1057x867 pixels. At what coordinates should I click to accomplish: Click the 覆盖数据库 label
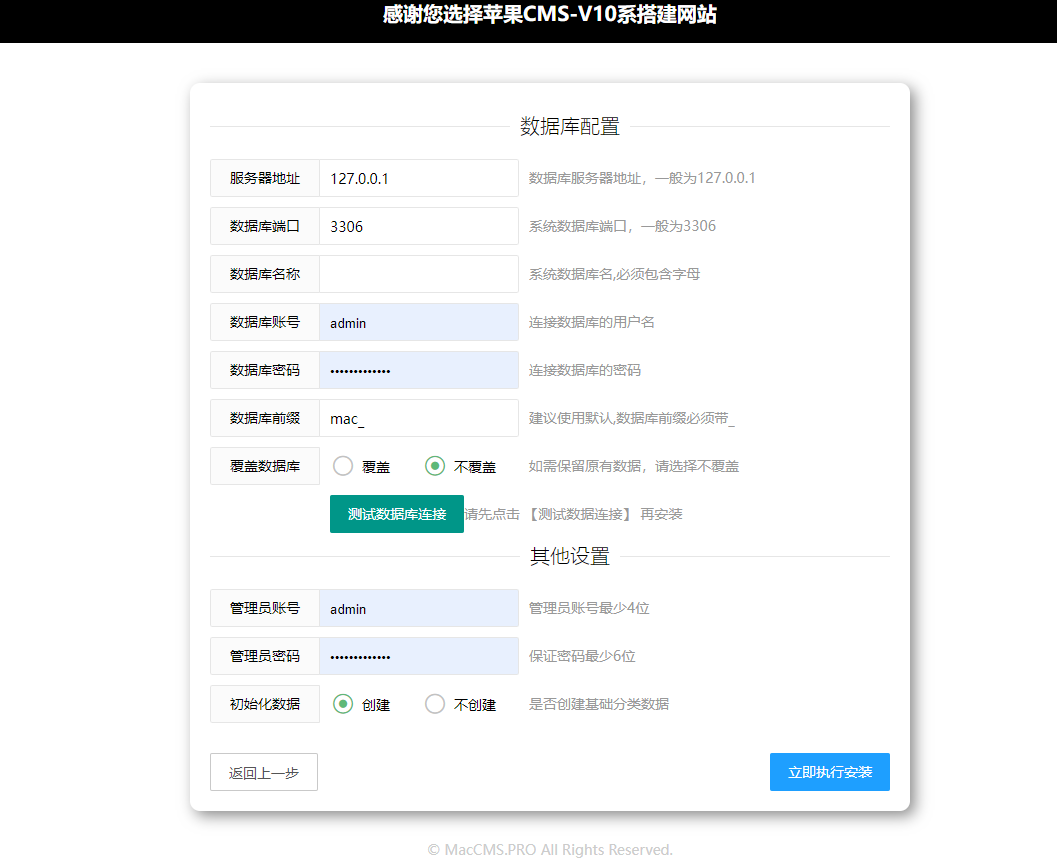click(x=264, y=466)
